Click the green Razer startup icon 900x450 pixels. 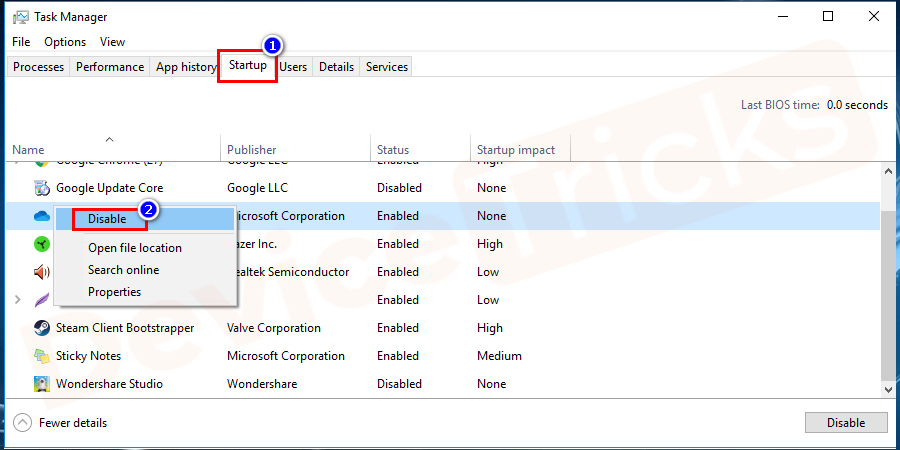point(42,244)
